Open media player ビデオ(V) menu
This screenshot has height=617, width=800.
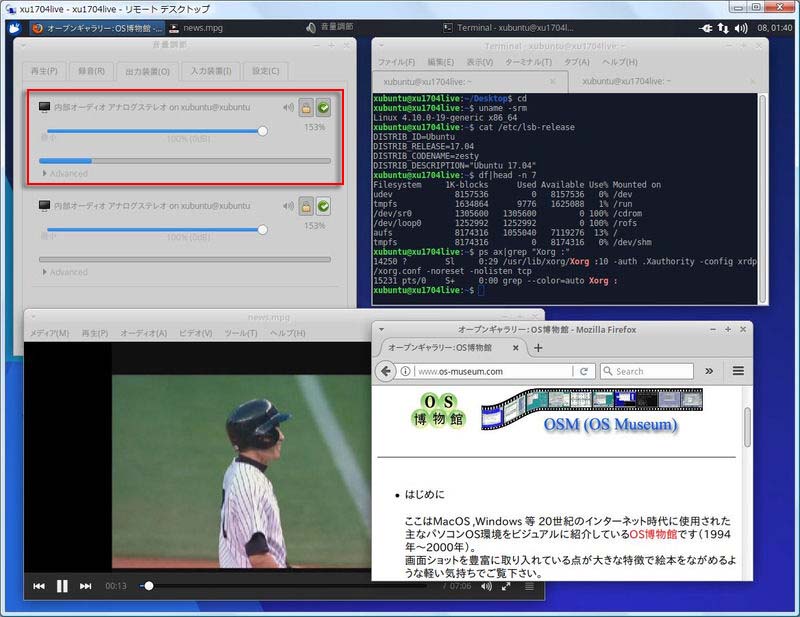[195, 333]
